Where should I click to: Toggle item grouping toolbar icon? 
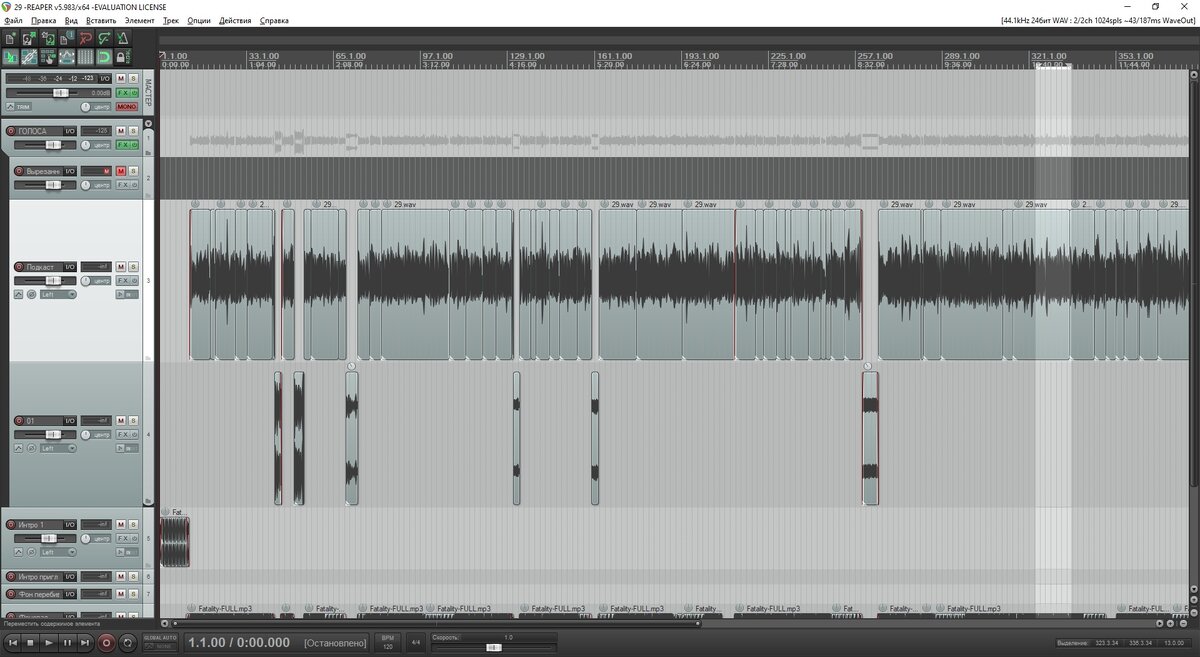[28, 57]
